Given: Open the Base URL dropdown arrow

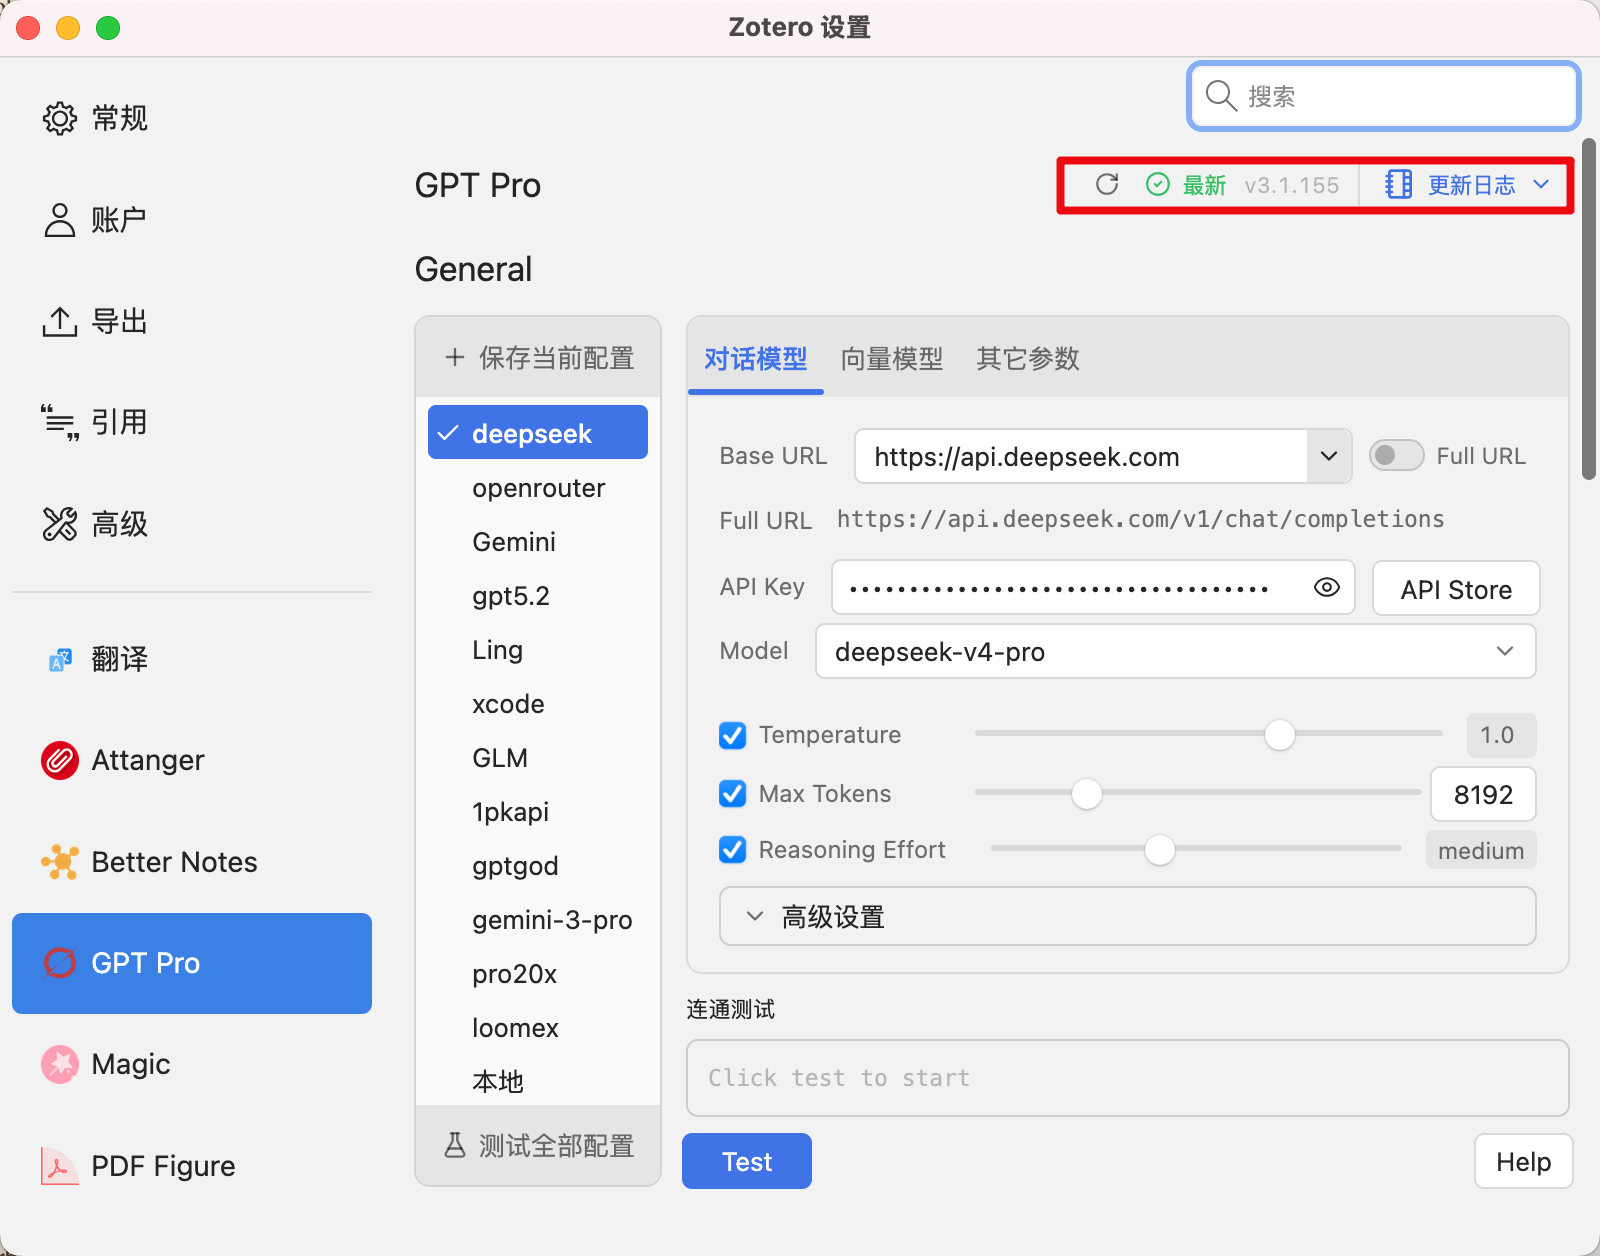Looking at the screenshot, I should (x=1329, y=456).
